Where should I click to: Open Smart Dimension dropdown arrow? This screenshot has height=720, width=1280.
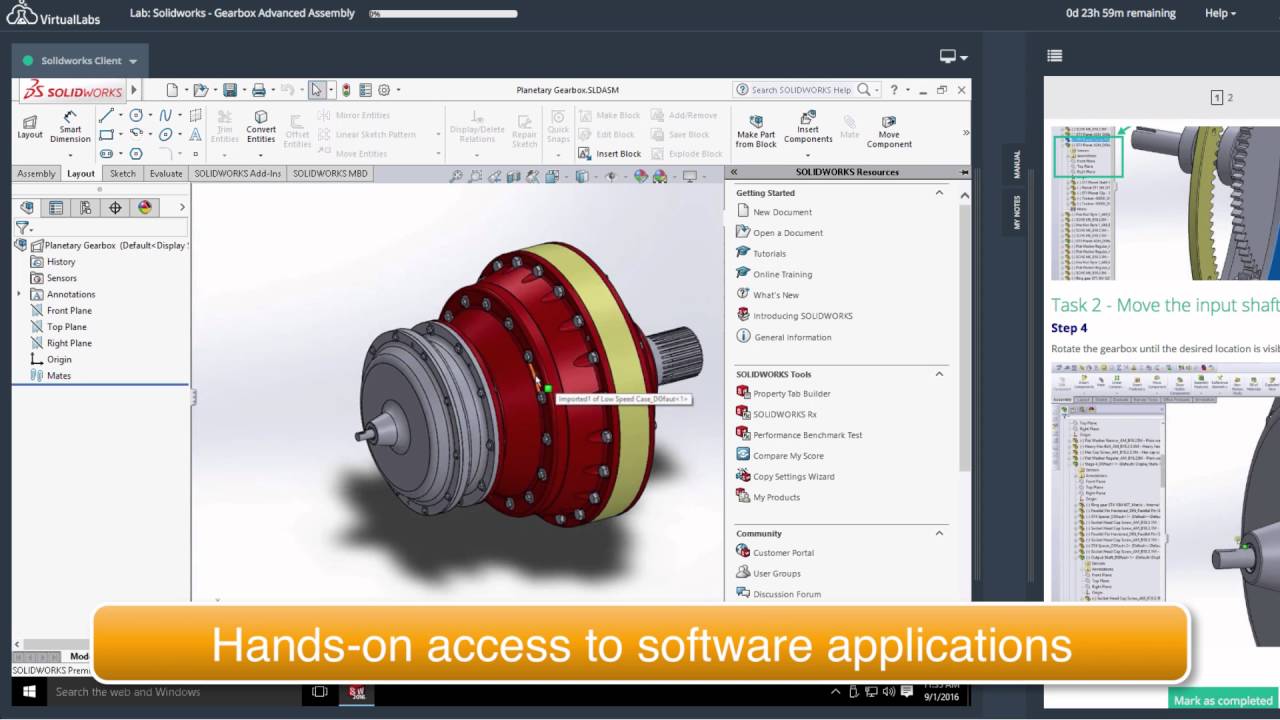[x=70, y=154]
